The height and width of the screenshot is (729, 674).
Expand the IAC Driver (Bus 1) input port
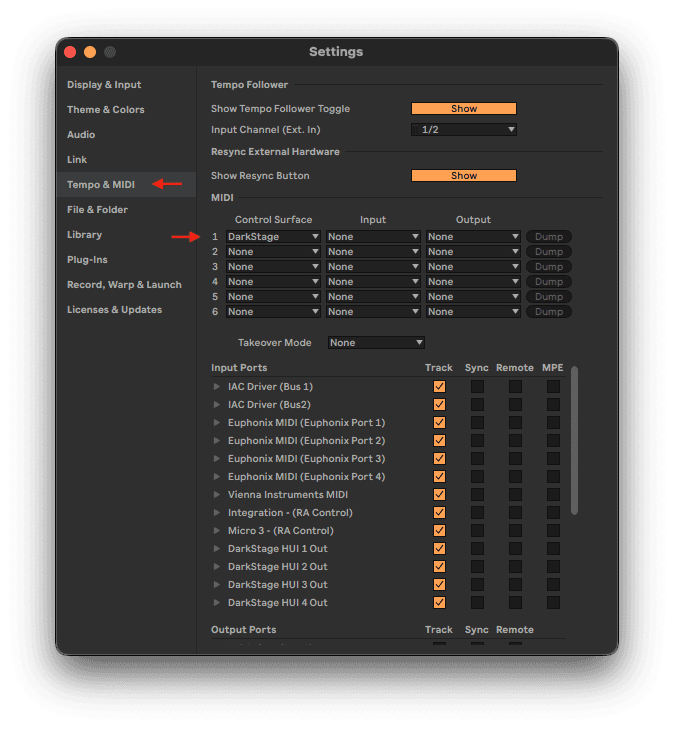click(x=217, y=386)
